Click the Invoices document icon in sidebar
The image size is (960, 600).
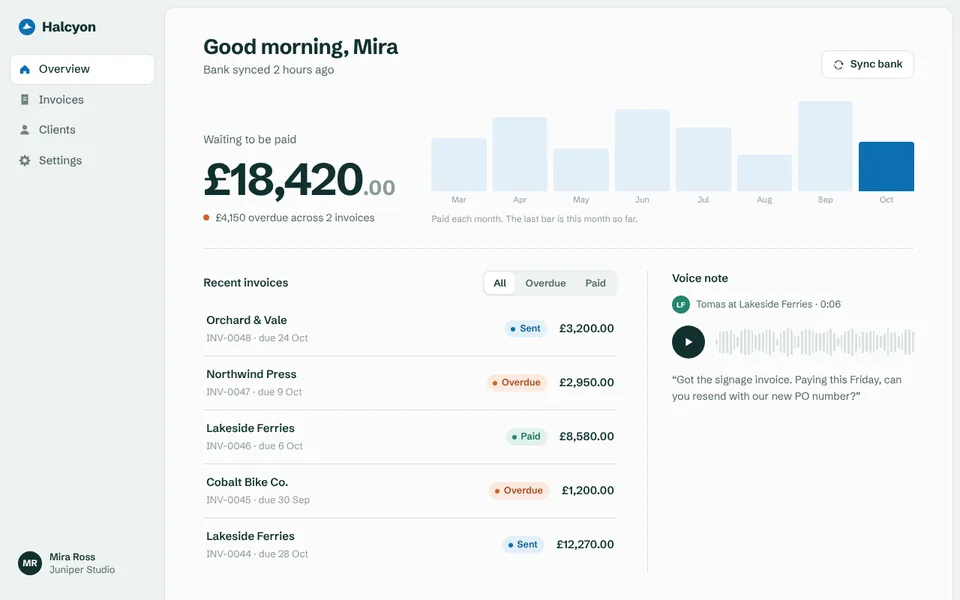pyautogui.click(x=24, y=99)
